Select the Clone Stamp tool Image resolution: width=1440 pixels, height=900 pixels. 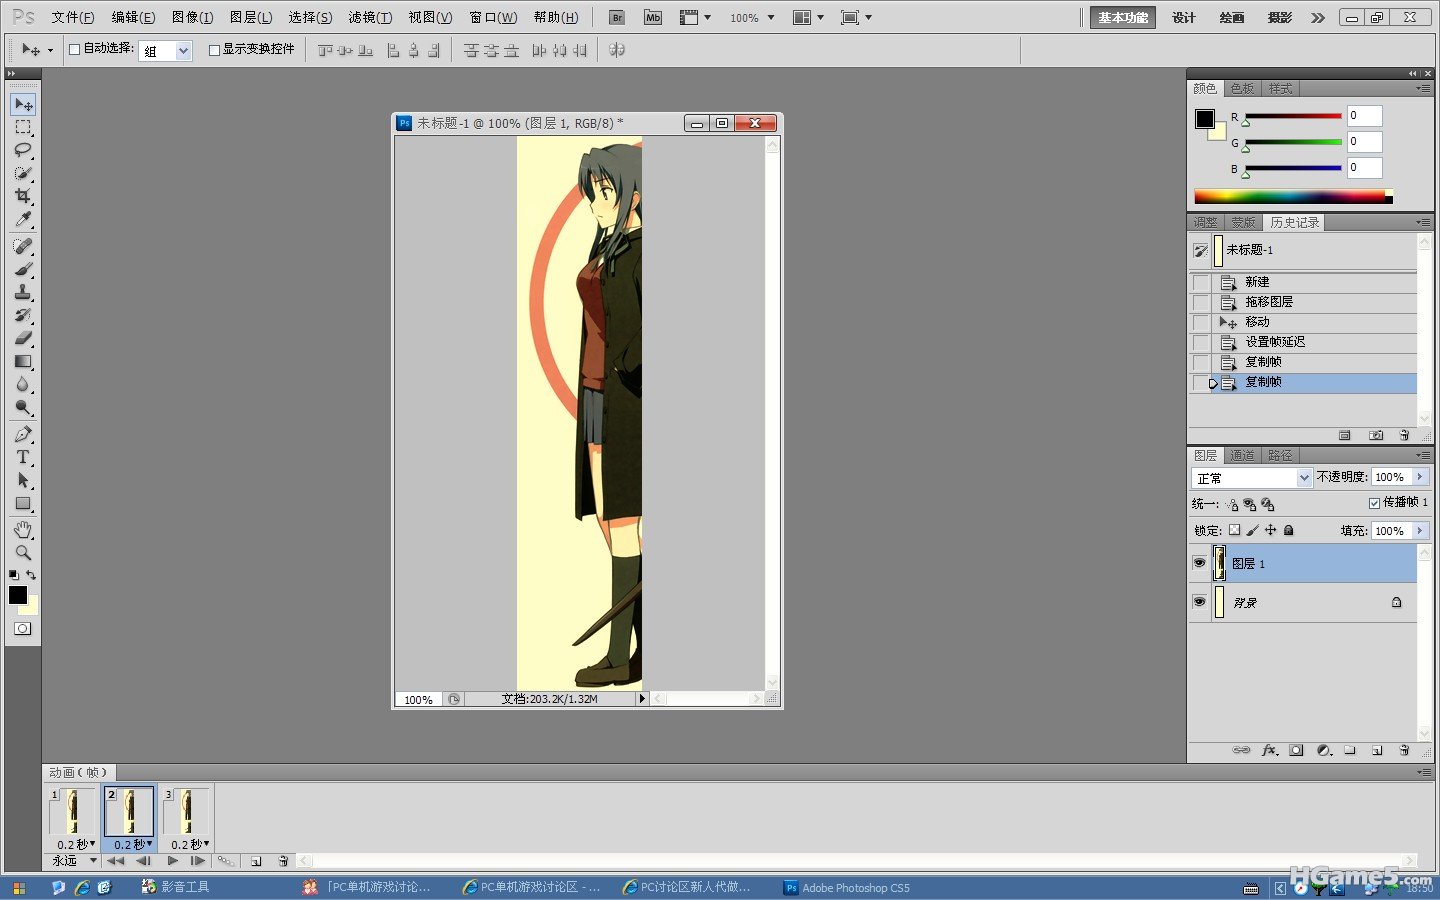click(x=23, y=292)
